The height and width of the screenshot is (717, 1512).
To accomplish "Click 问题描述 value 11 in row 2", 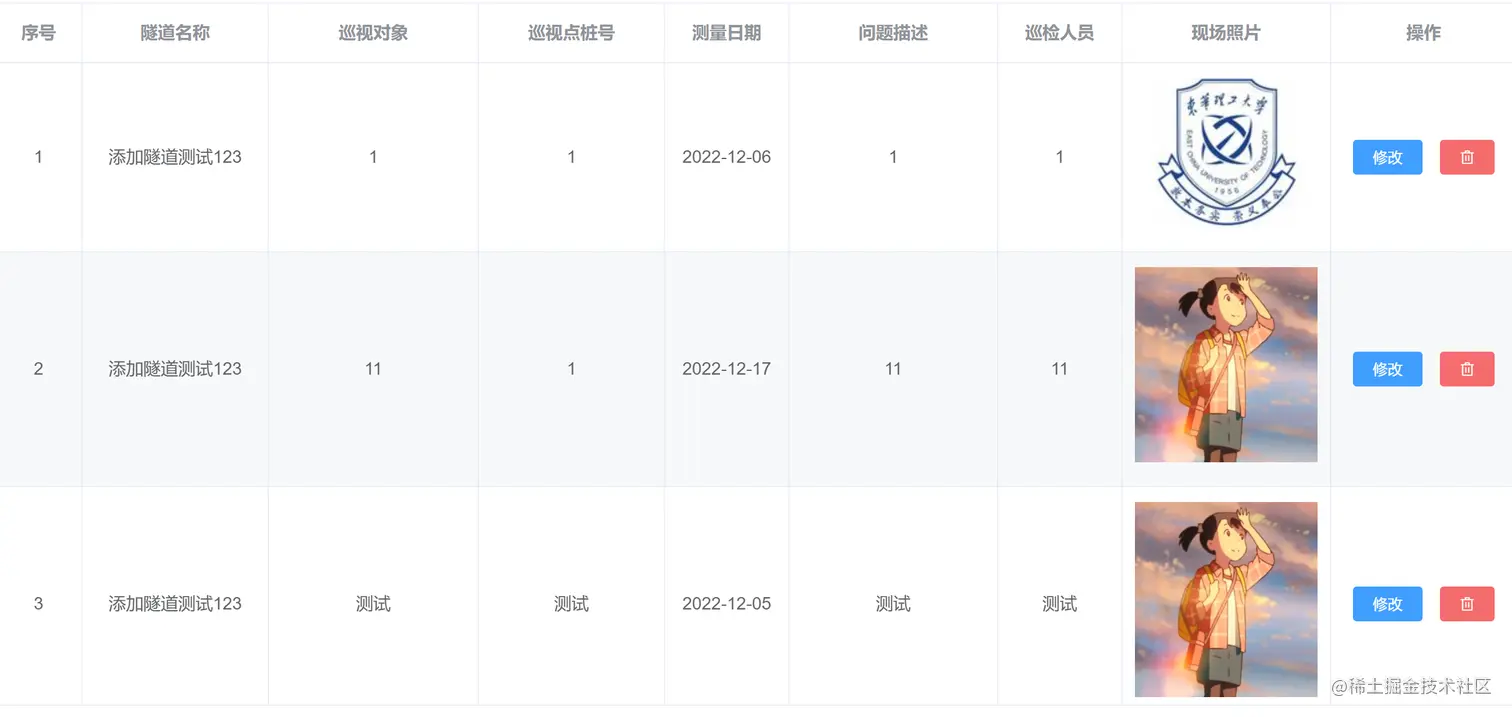I will [893, 369].
